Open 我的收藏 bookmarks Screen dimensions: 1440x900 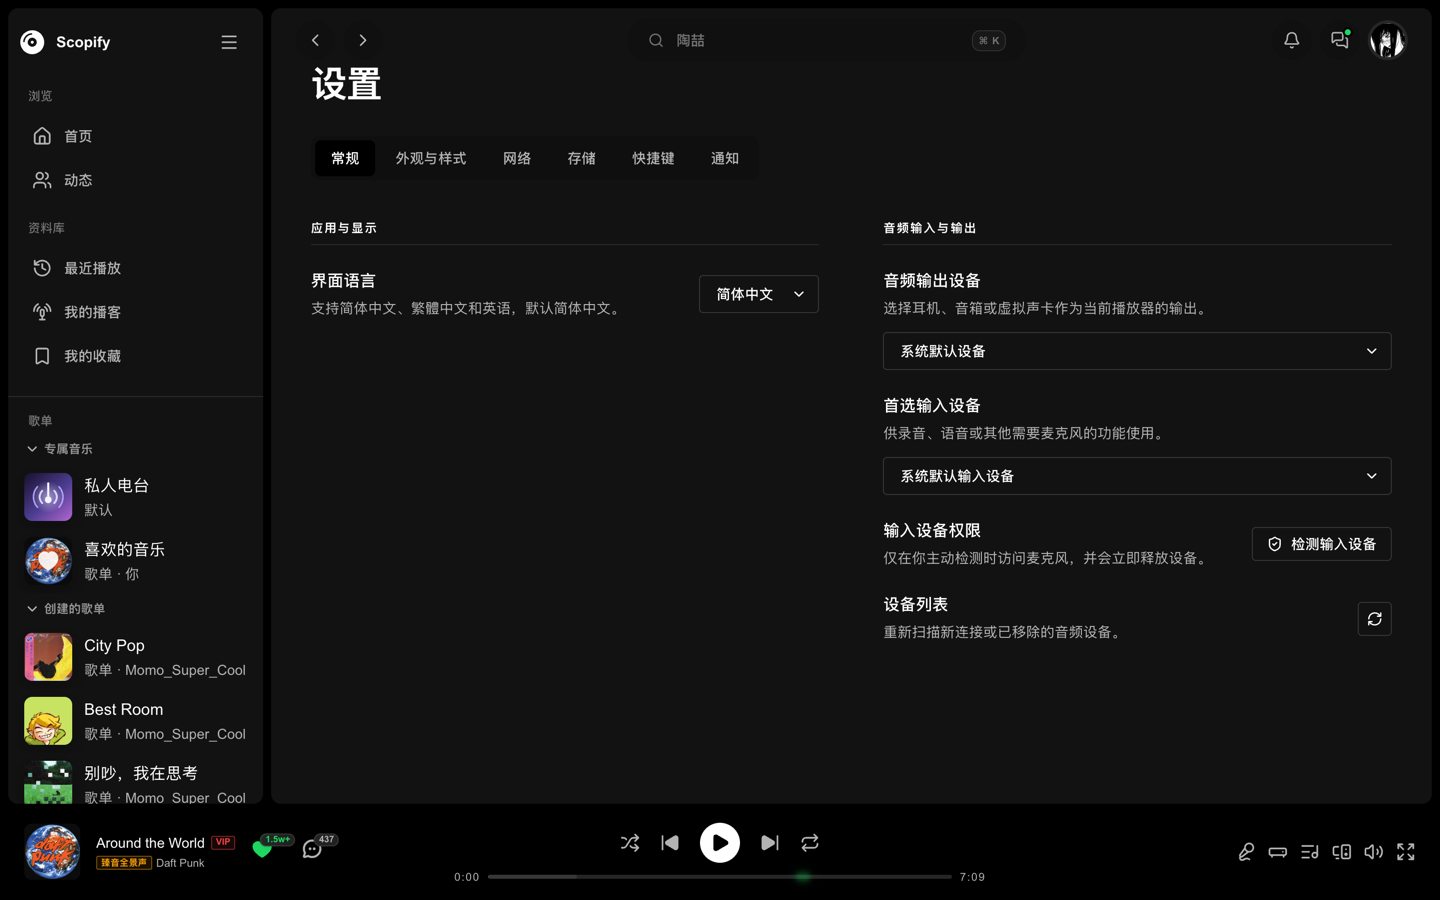pyautogui.click(x=135, y=356)
